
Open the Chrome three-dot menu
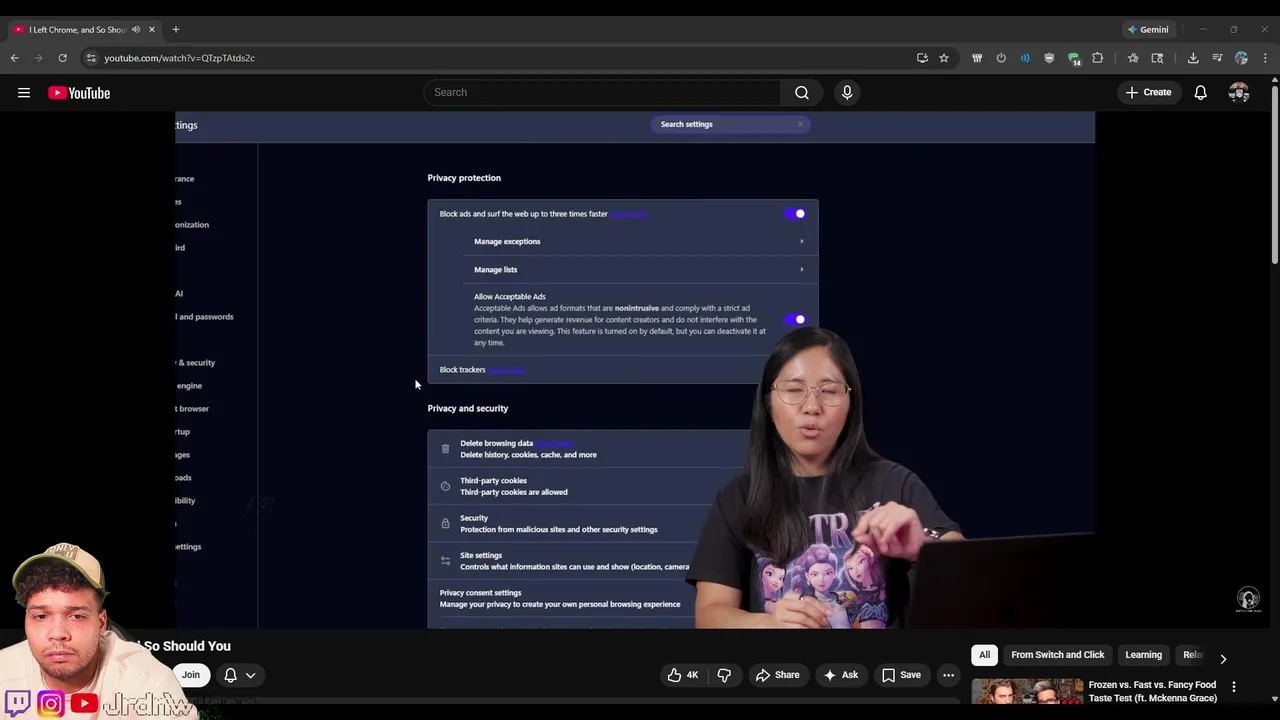click(x=1265, y=58)
